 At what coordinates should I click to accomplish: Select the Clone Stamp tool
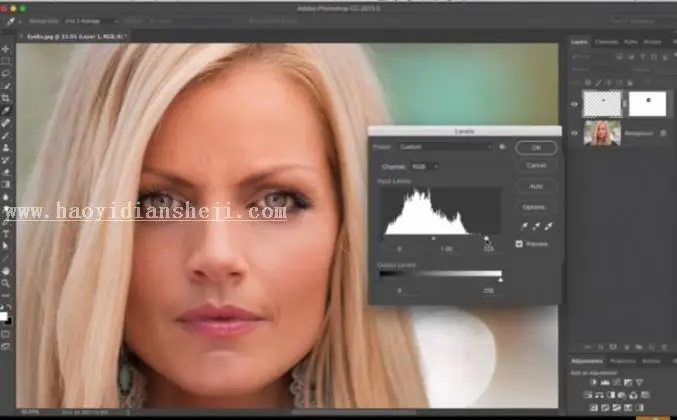coord(6,148)
